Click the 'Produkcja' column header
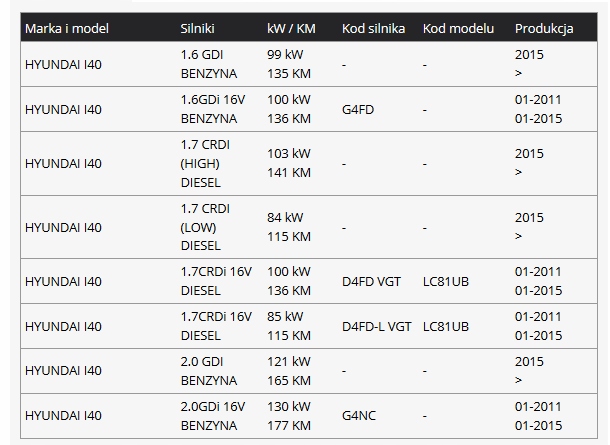 (544, 29)
